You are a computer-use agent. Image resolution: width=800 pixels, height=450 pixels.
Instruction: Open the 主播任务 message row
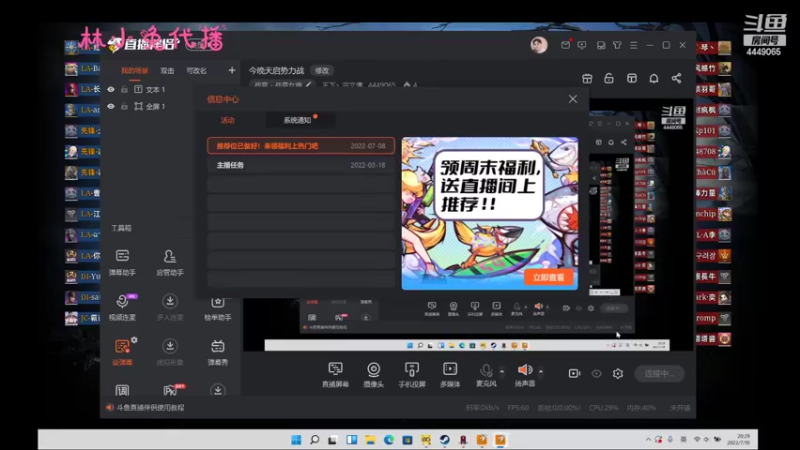[301, 165]
